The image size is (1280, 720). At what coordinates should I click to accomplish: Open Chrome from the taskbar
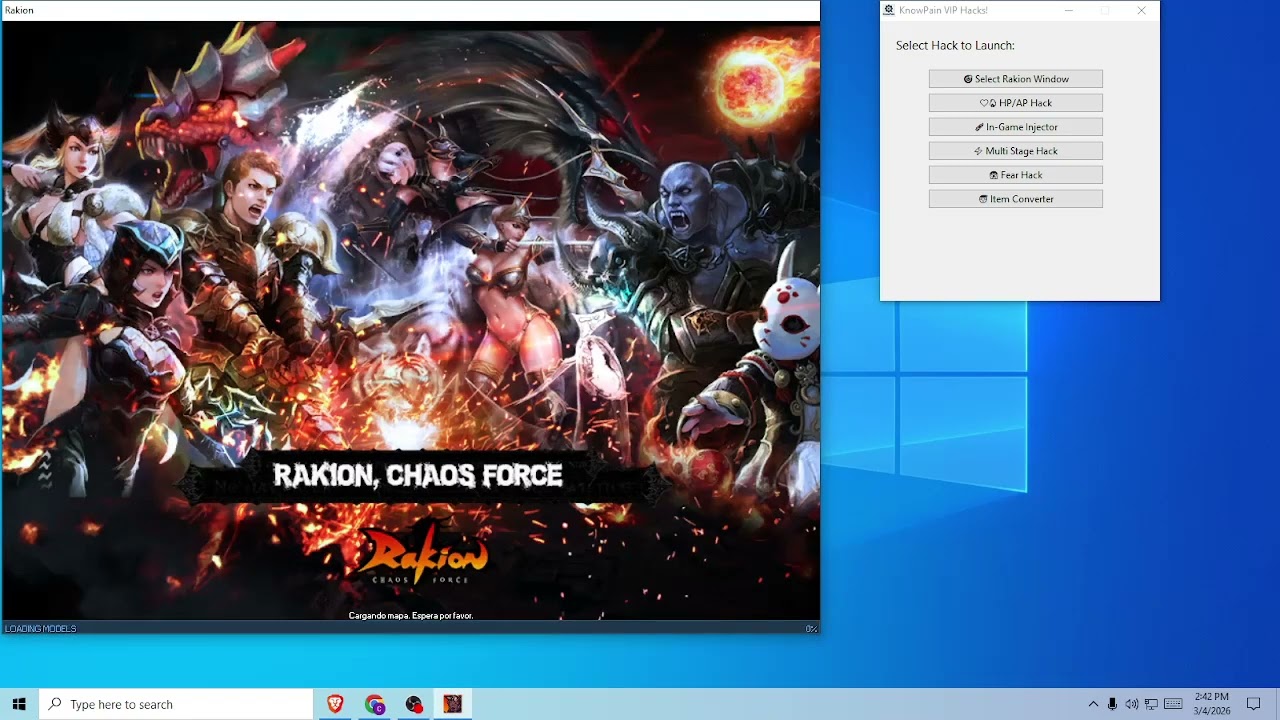[375, 704]
